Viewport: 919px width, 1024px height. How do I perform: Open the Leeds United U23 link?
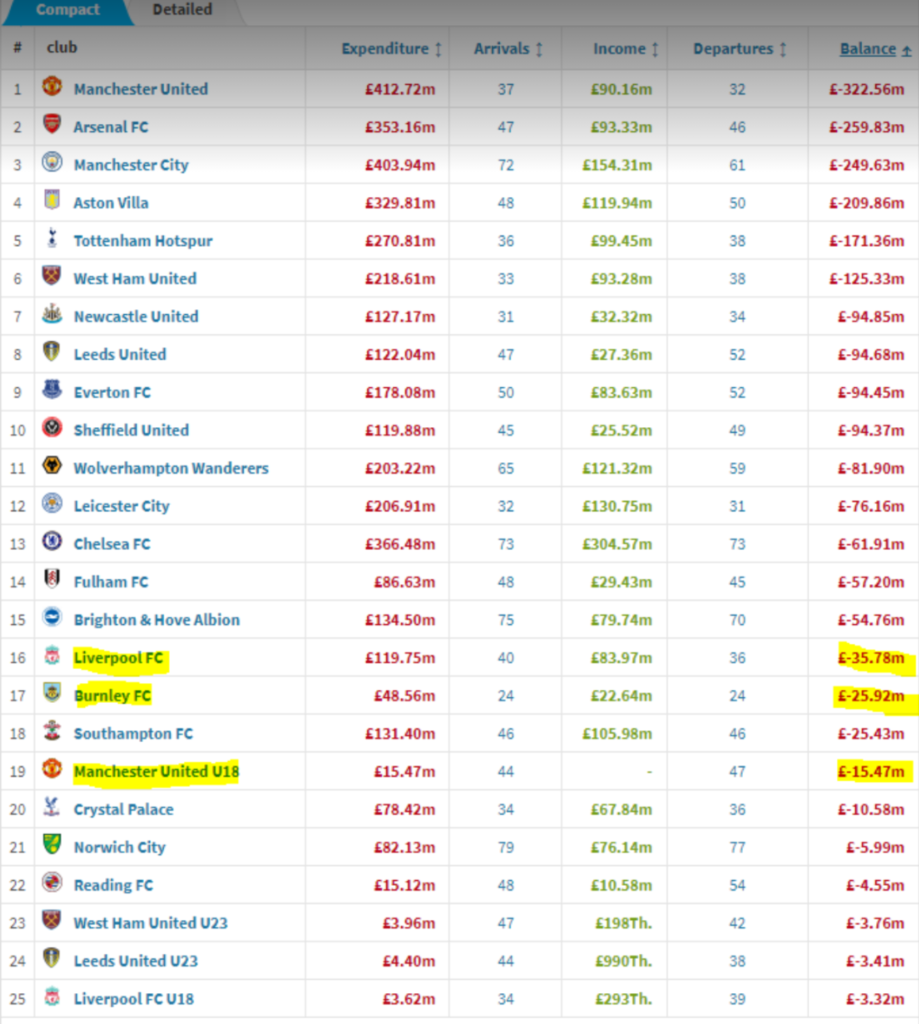[x=136, y=960]
